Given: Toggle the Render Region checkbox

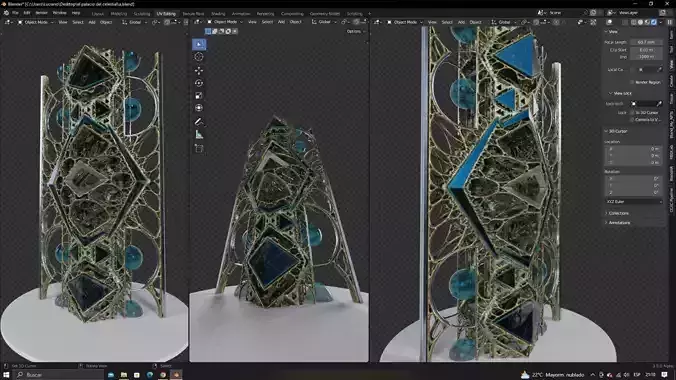Looking at the screenshot, I should coord(632,82).
